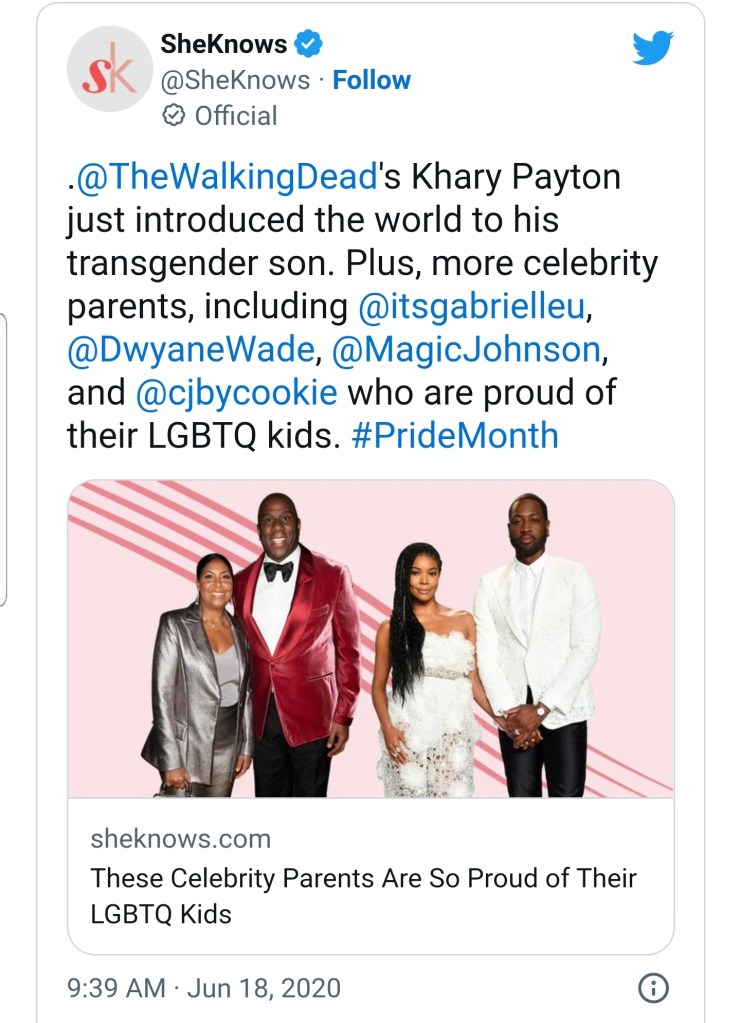740x1023 pixels.
Task: Visit the @itsgabrielleu profile mention
Action: (469, 306)
